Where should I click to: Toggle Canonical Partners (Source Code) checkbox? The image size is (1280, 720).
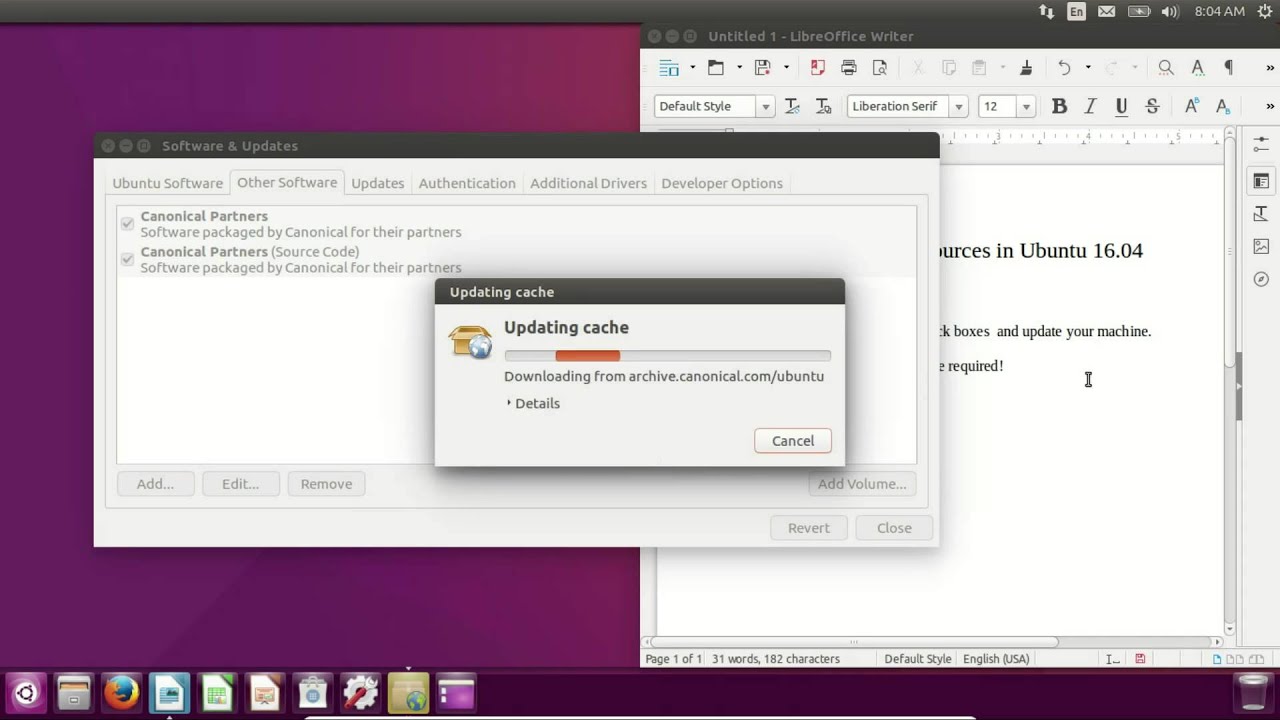coord(127,259)
